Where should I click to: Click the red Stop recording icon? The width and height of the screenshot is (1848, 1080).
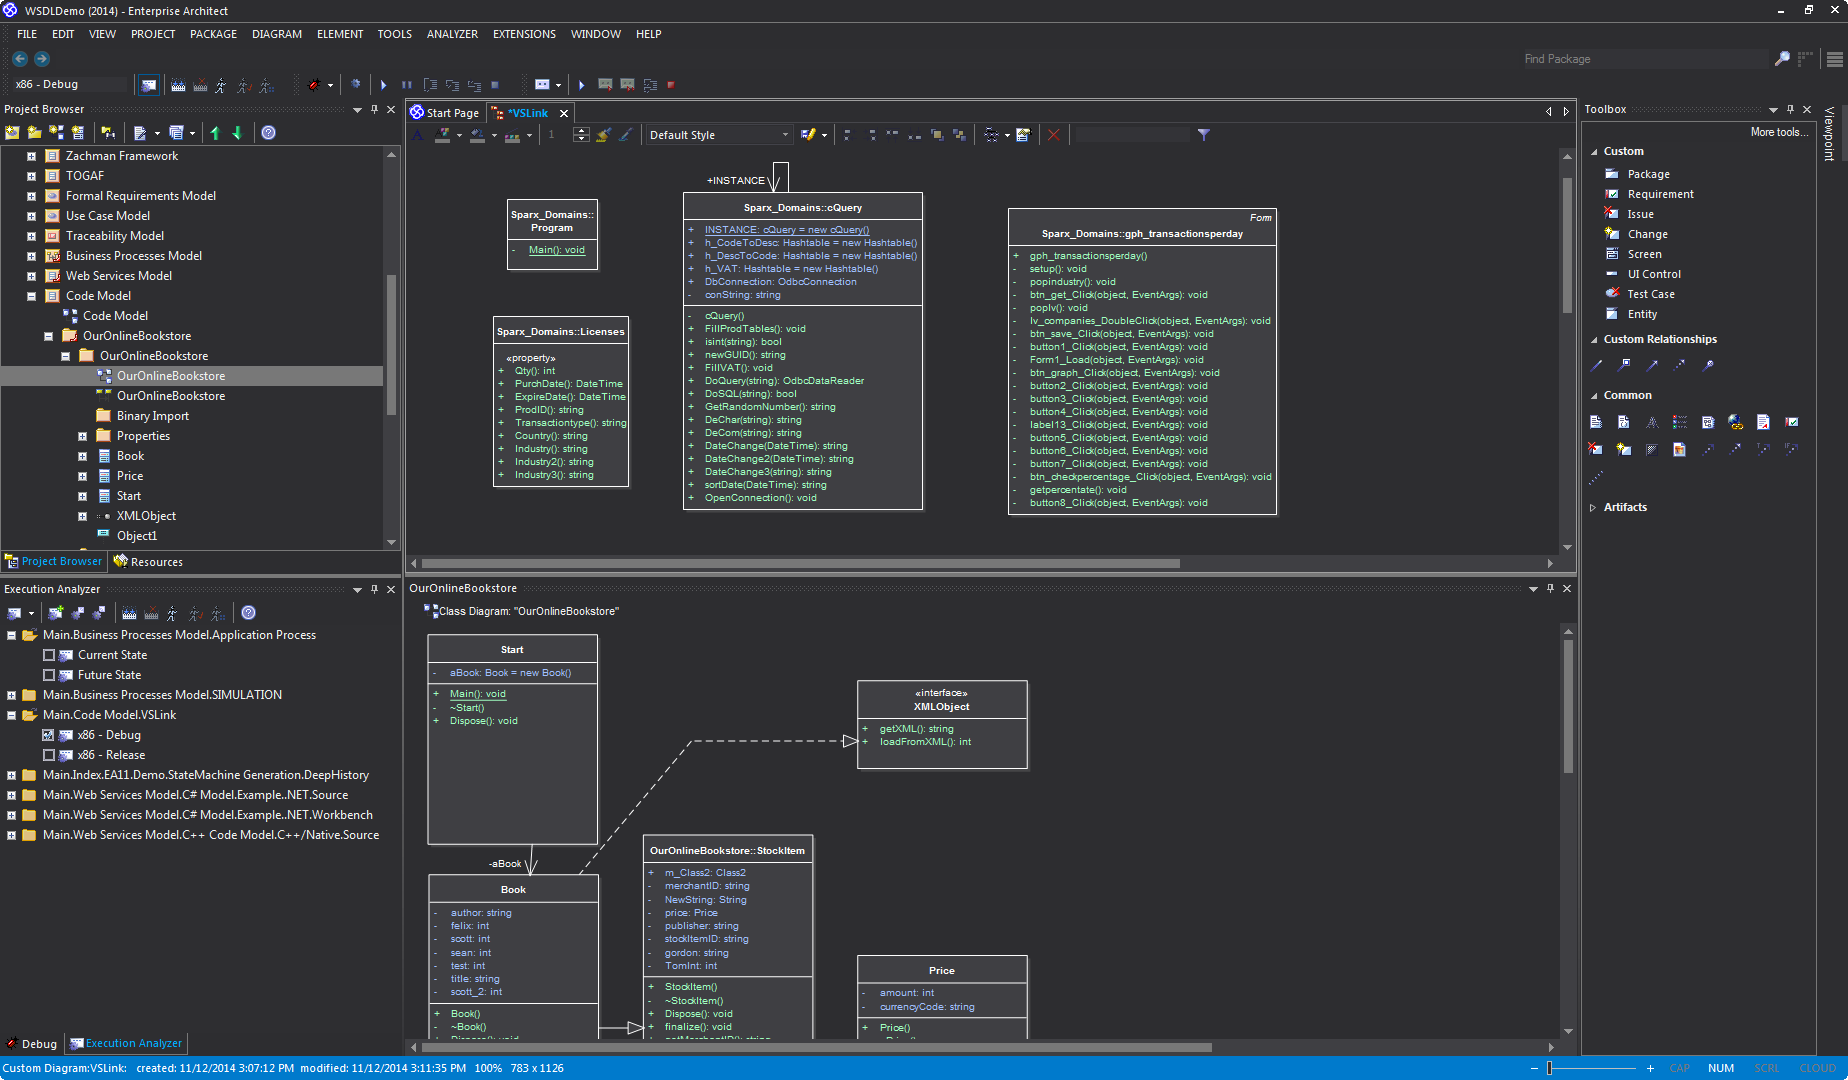[671, 85]
